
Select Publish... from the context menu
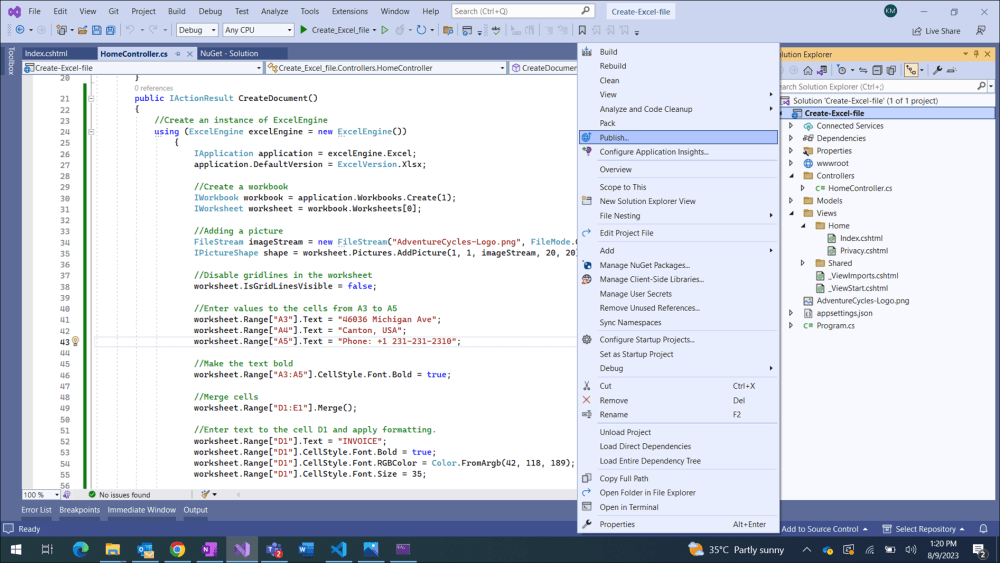[x=614, y=137]
